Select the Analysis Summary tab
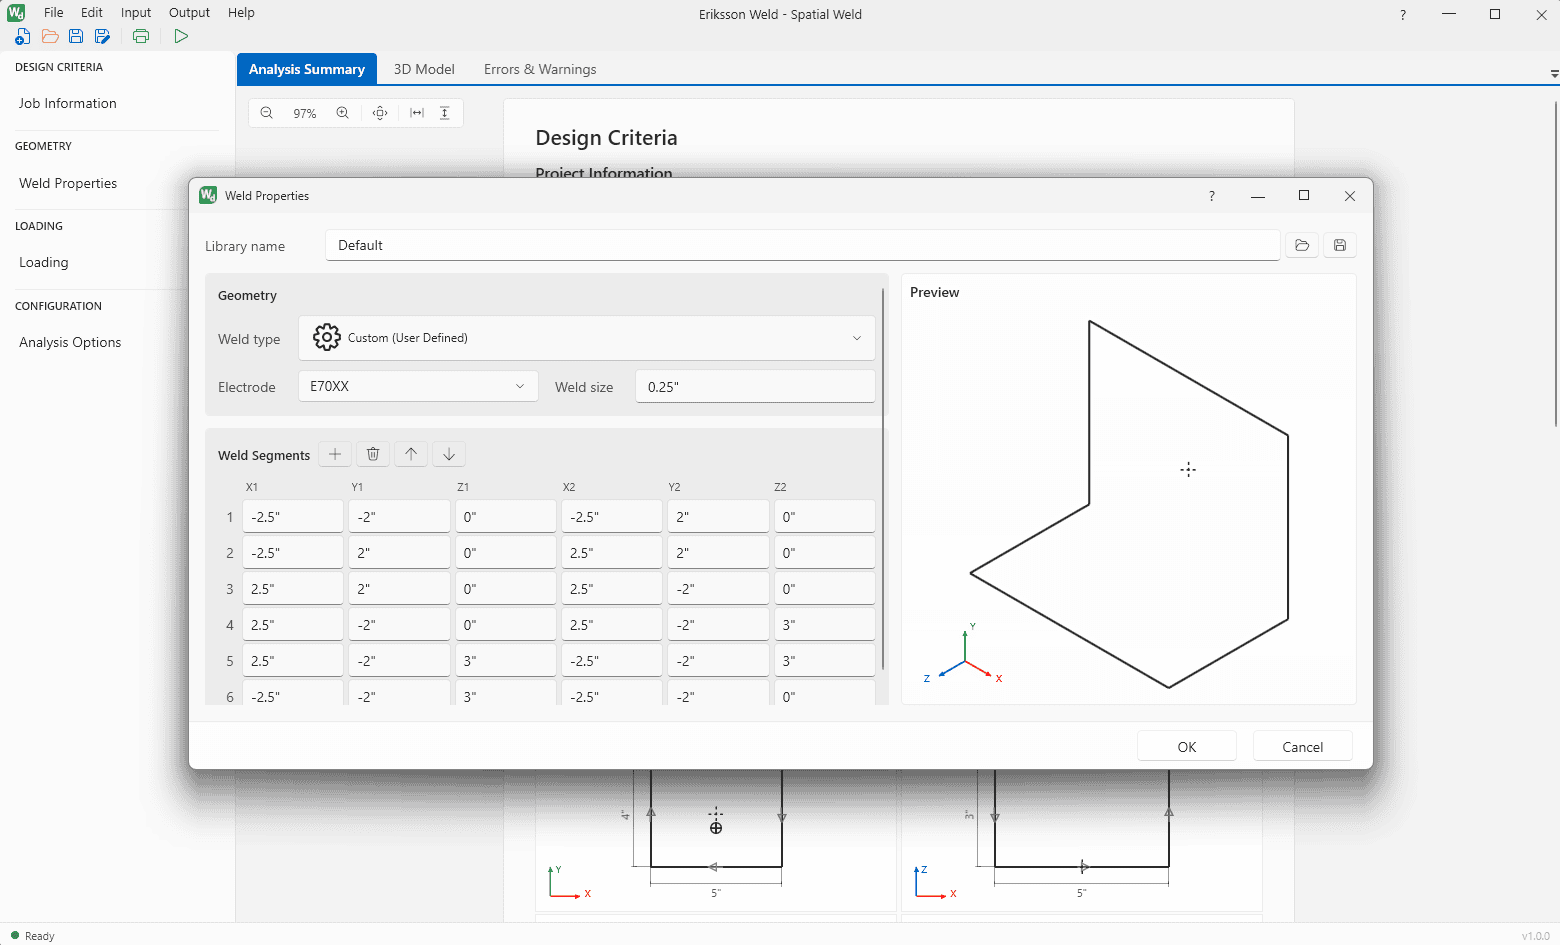1560x945 pixels. click(307, 69)
